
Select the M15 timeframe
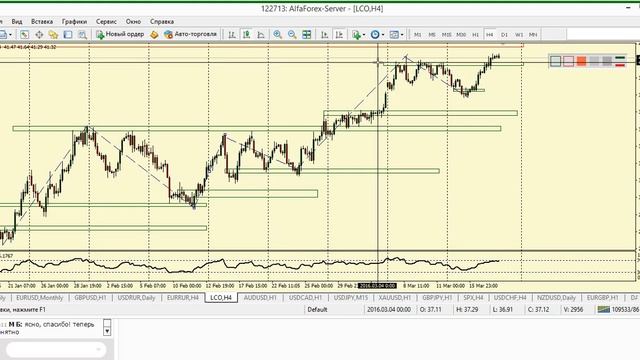click(x=447, y=35)
